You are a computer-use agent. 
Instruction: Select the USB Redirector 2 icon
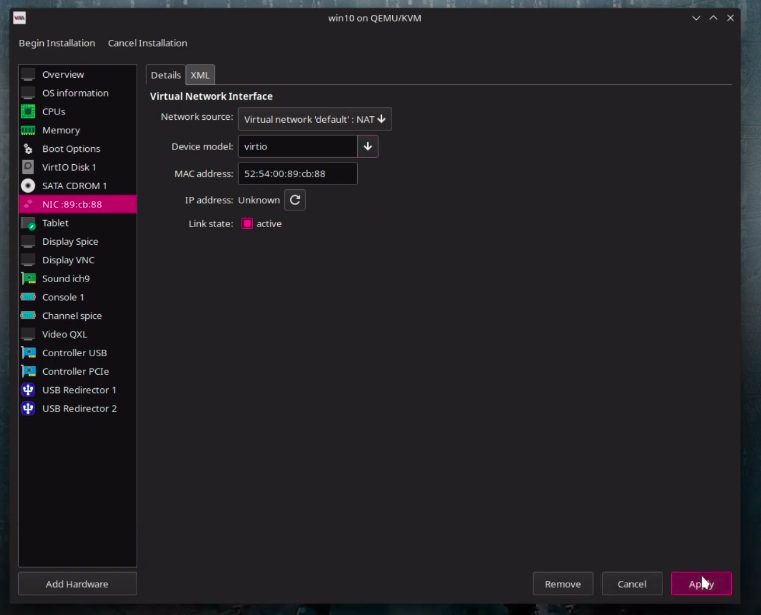28,409
